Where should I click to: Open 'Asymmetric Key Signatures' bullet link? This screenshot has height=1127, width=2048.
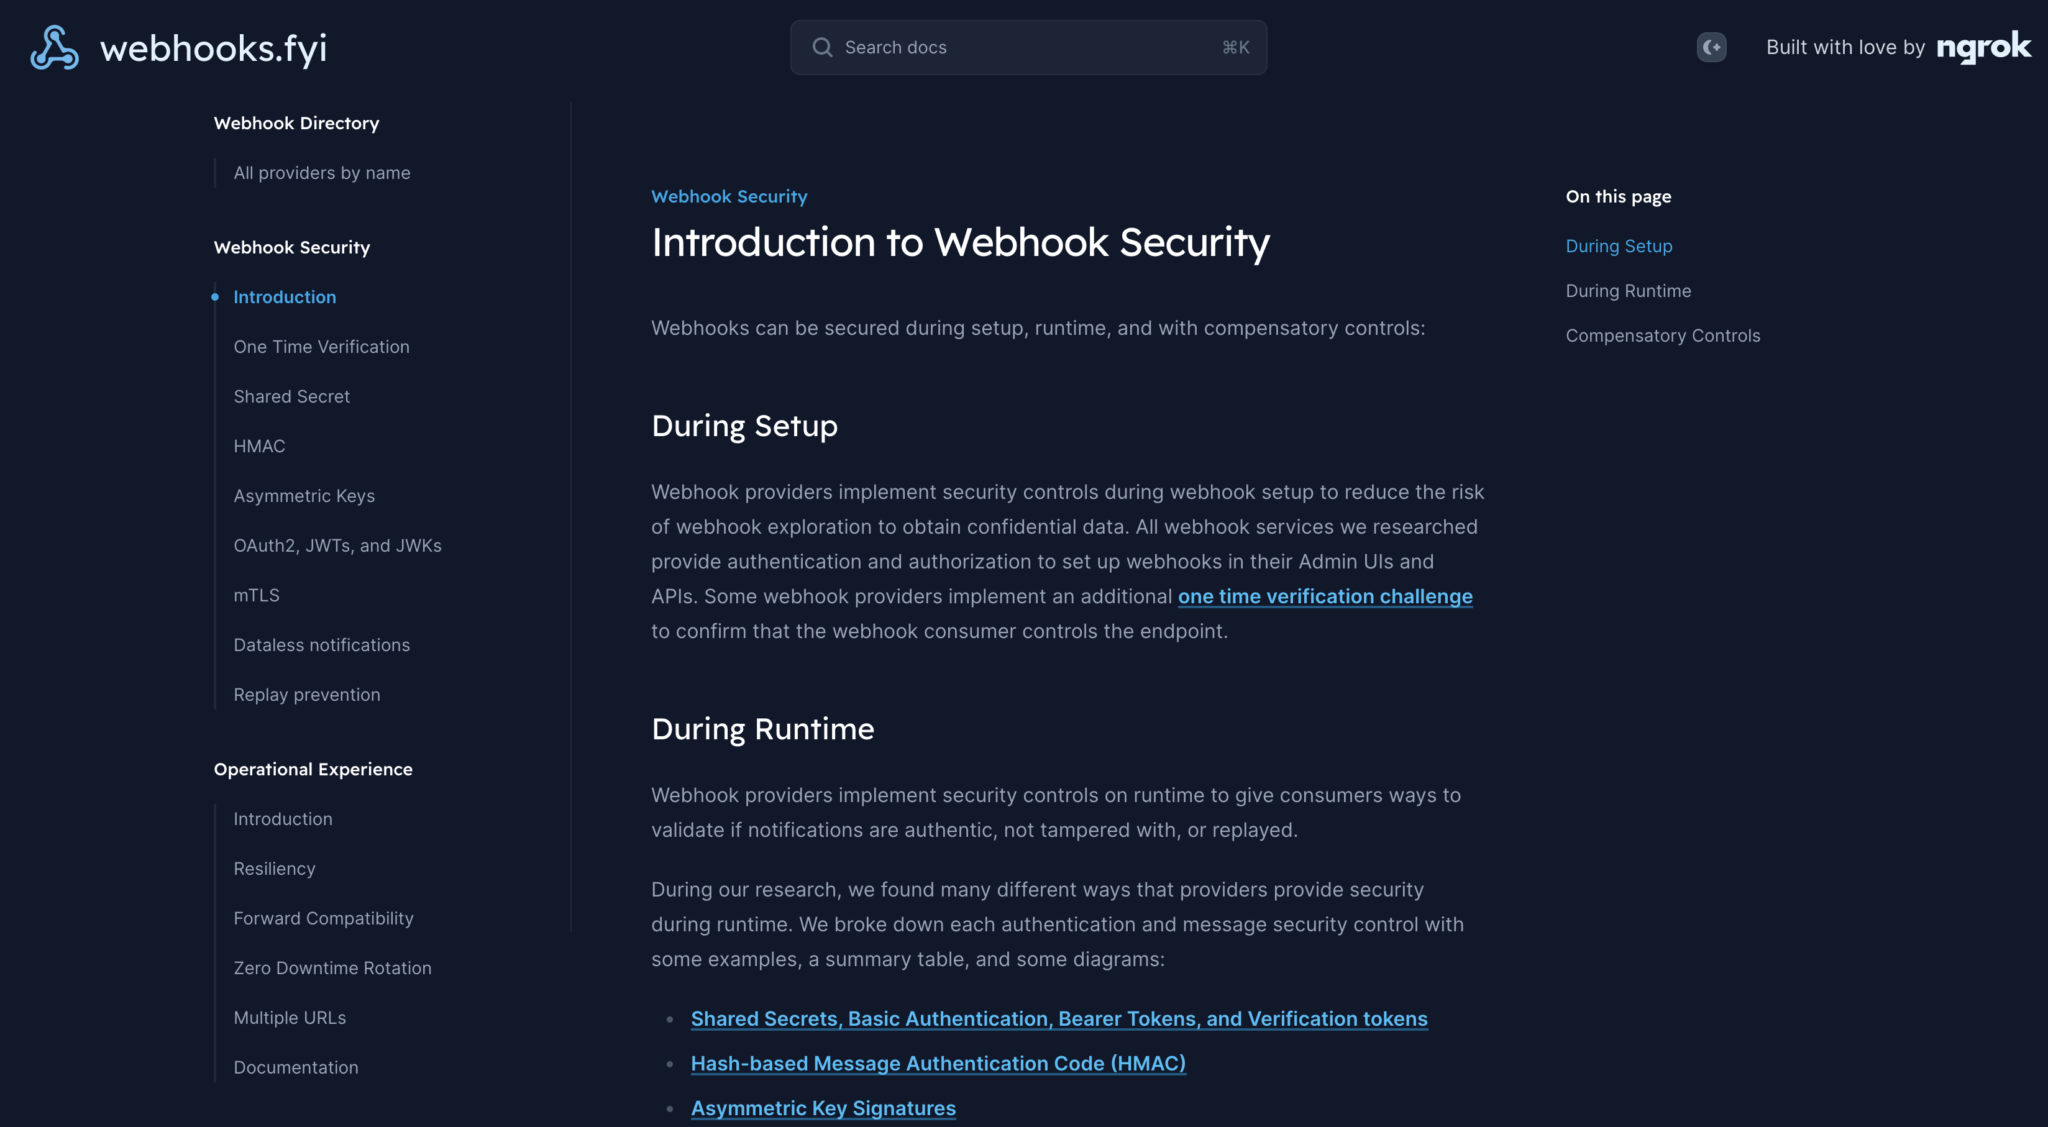click(x=823, y=1107)
